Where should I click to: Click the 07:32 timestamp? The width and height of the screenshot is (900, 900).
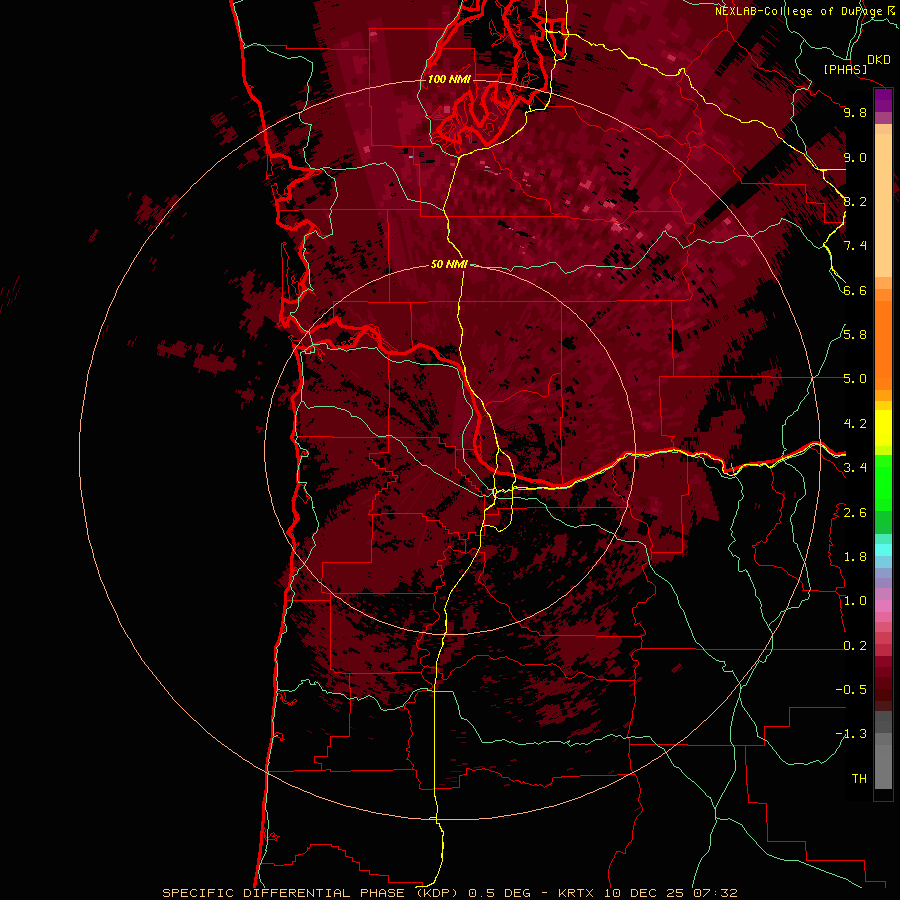coord(715,893)
